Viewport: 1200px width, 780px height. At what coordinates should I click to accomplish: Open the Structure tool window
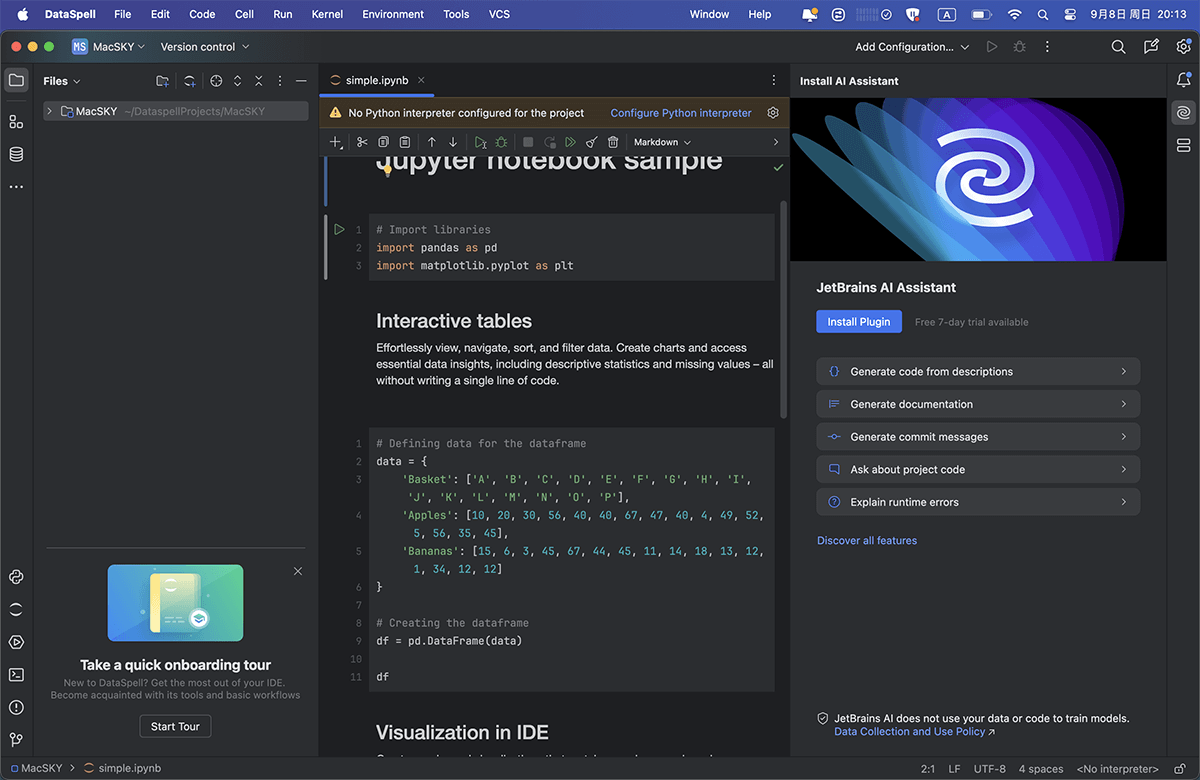point(16,122)
